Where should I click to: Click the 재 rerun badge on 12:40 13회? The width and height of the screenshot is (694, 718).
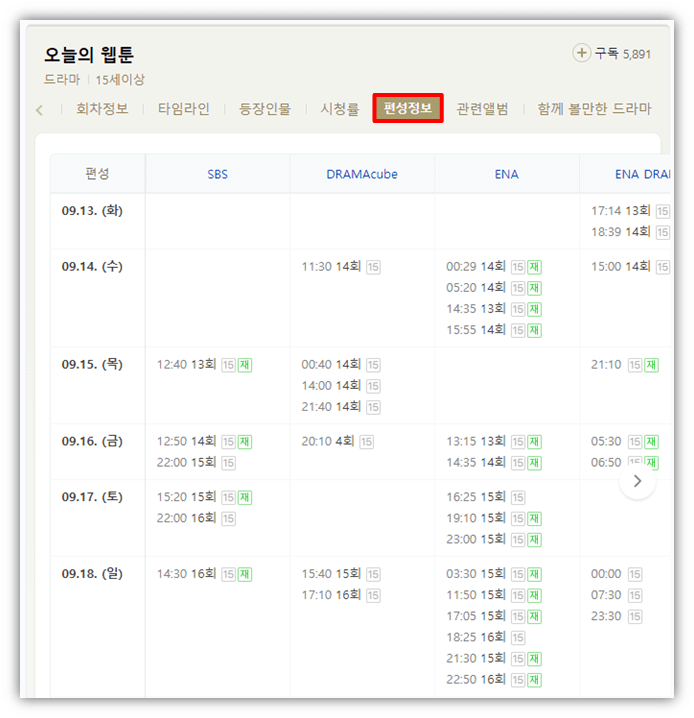click(245, 365)
